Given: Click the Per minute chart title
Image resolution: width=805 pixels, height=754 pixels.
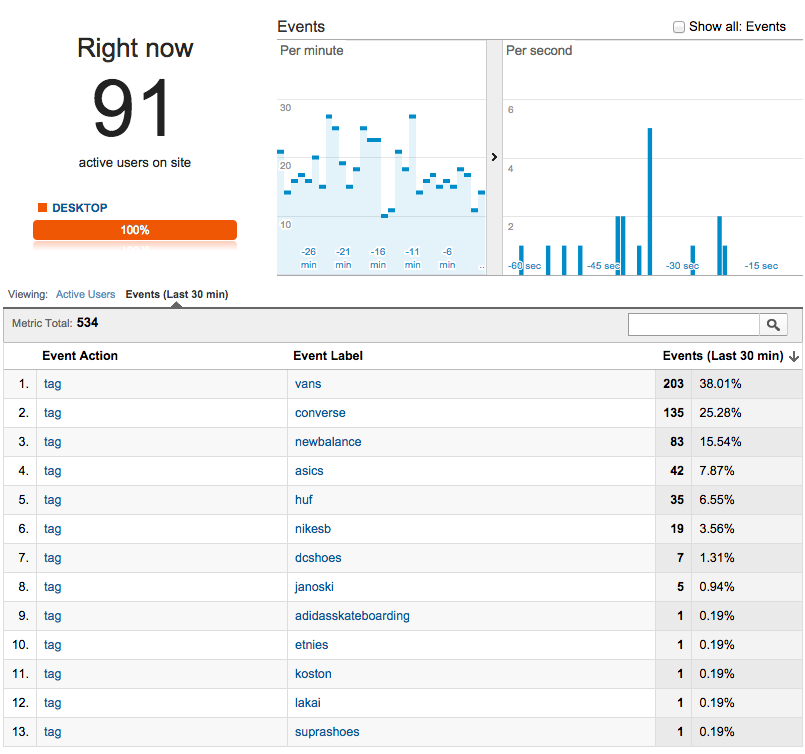Looking at the screenshot, I should tap(312, 51).
